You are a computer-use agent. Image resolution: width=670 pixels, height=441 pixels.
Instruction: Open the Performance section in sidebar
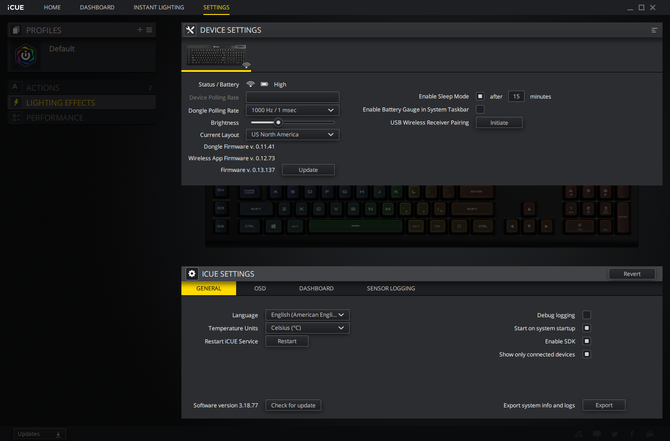82,118
